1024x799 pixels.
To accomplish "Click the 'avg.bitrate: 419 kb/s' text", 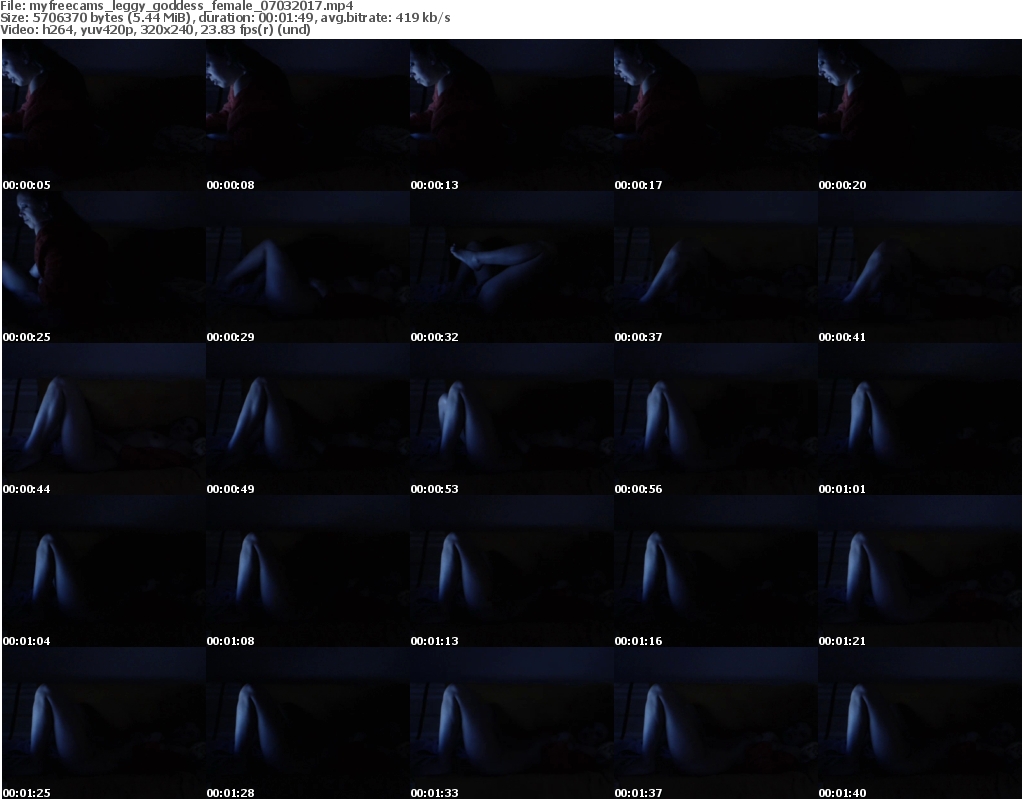I will tap(385, 18).
